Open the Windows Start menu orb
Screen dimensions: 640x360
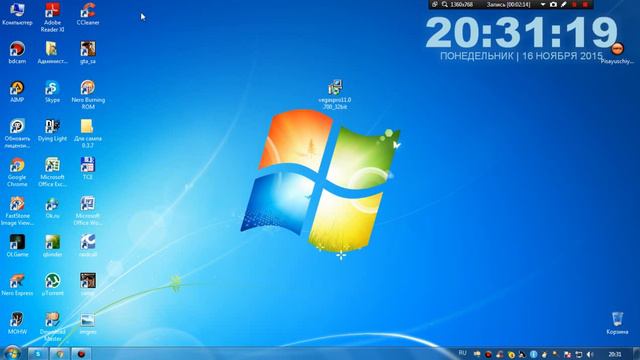pyautogui.click(x=12, y=353)
